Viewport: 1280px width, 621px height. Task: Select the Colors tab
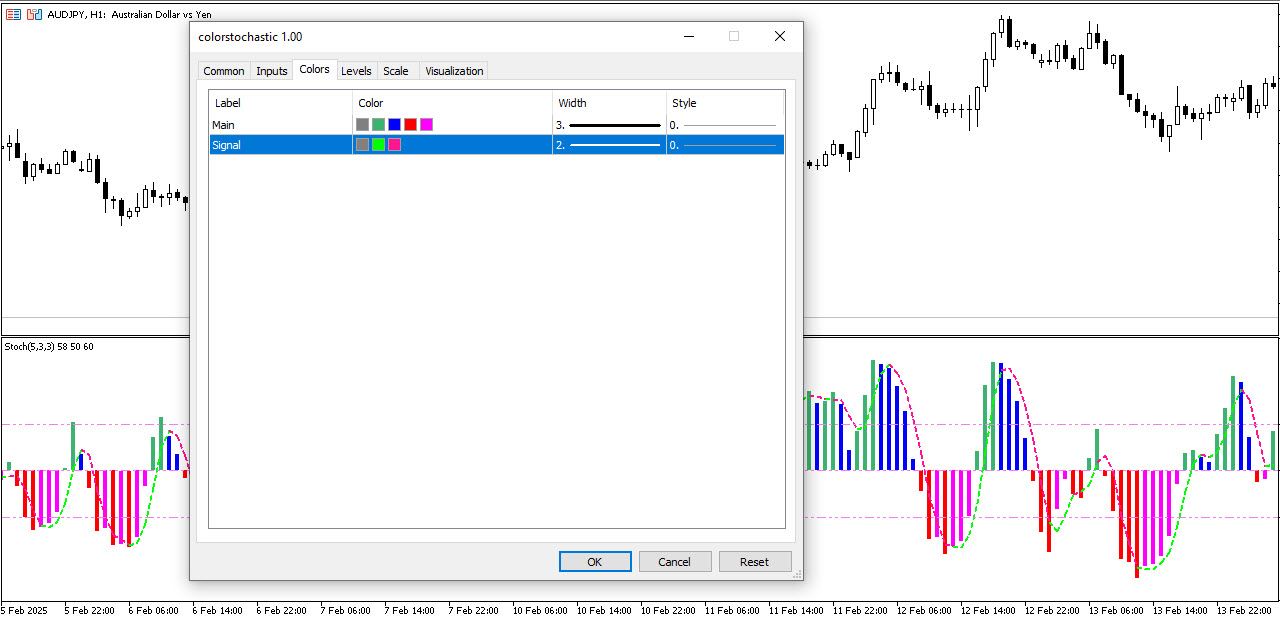pos(315,69)
